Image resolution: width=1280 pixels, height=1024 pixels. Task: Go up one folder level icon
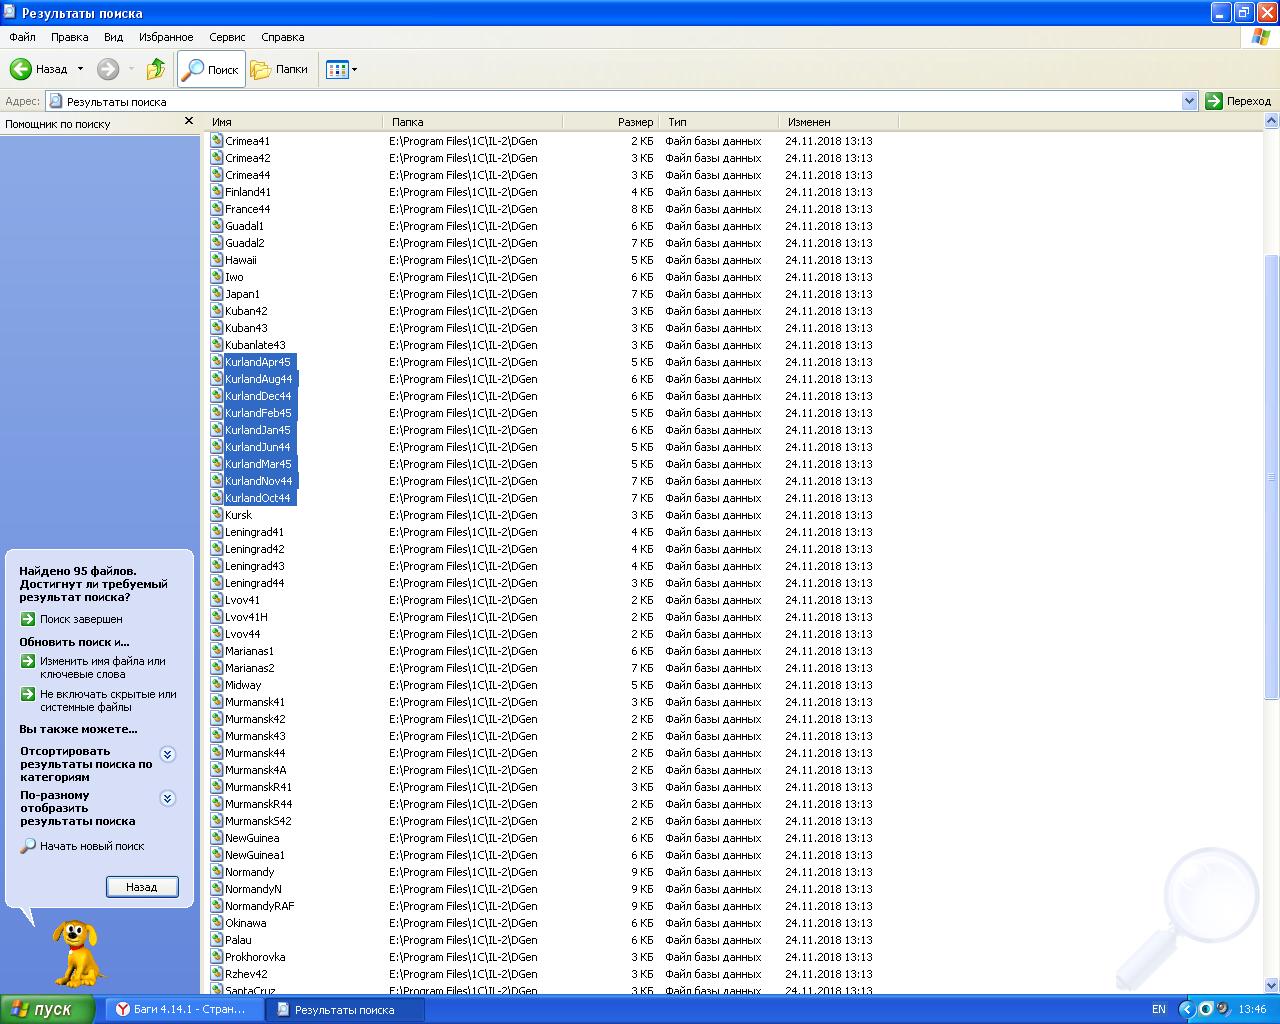(156, 69)
